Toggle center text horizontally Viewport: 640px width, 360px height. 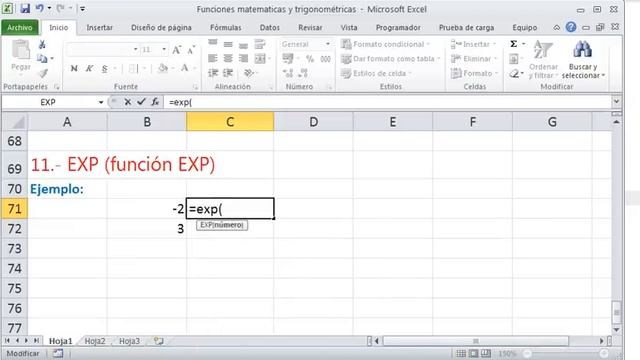tap(228, 59)
